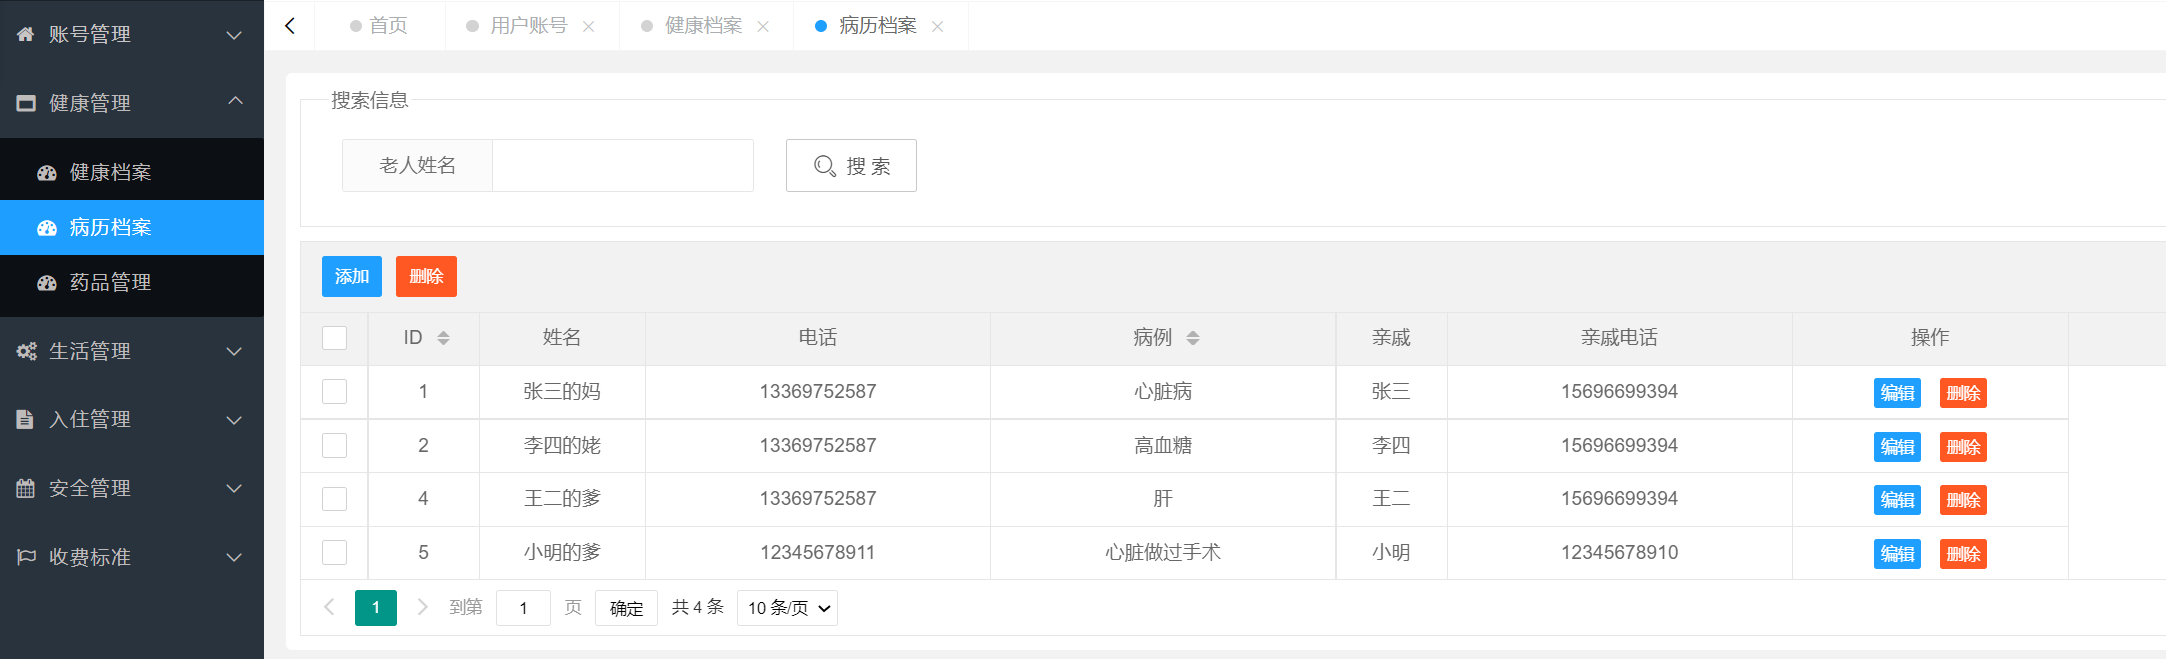Expand the 生活管理 menu chevron
Screen dimensions: 2166x659
coord(234,352)
